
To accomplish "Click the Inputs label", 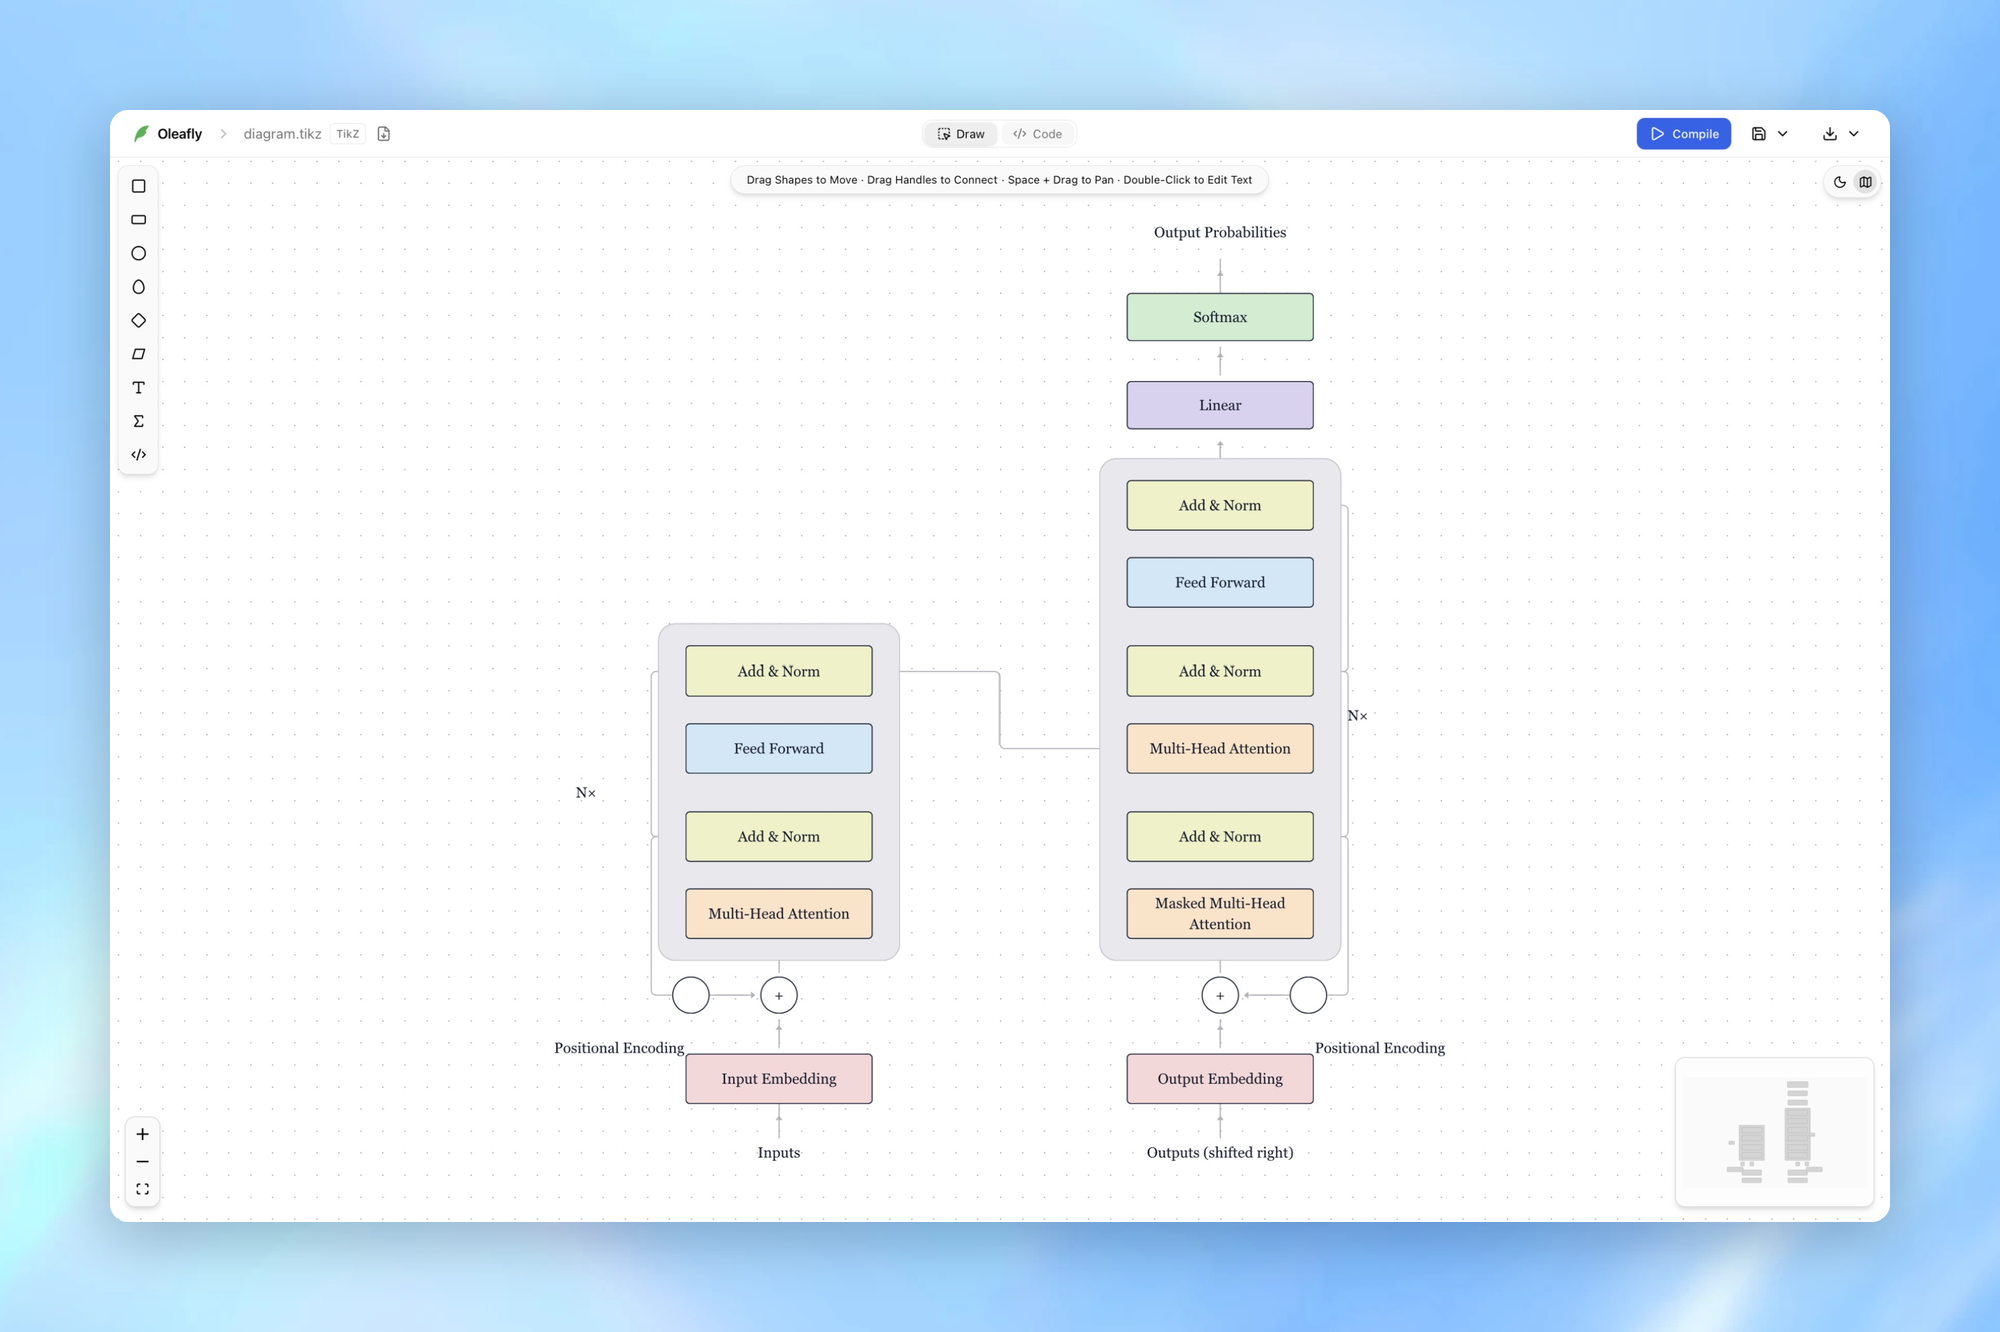I will (779, 1153).
